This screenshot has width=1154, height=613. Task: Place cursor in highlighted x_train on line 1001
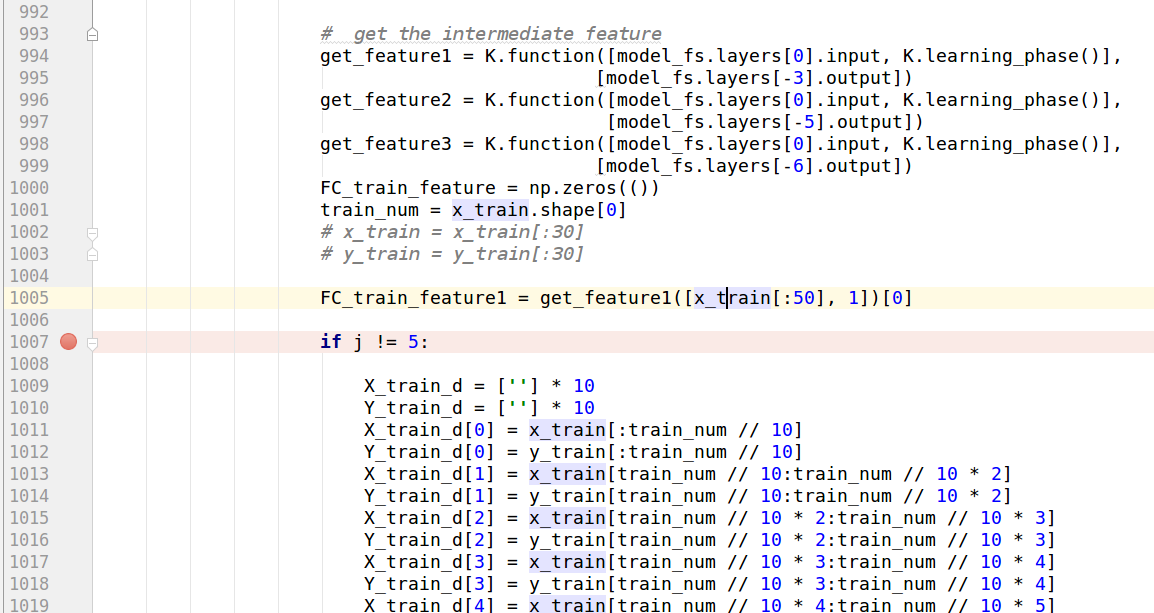tap(490, 209)
